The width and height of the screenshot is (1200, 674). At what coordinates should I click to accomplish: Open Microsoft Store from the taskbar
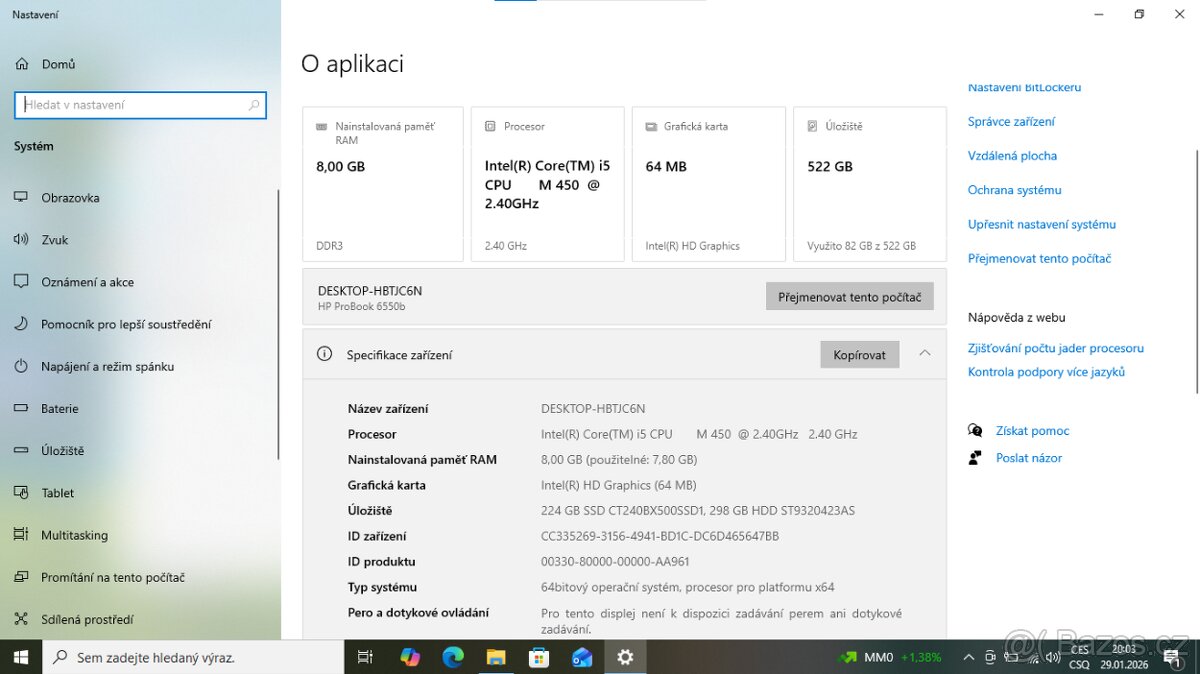(539, 657)
